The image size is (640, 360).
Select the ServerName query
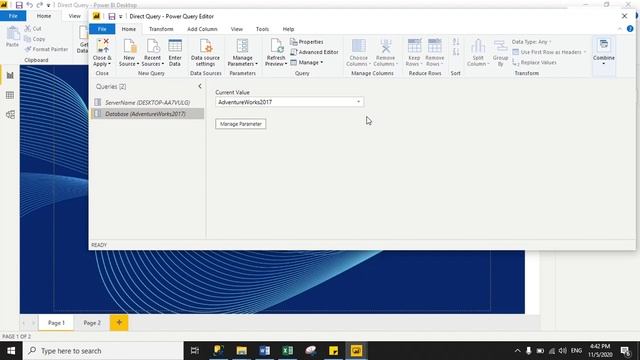pyautogui.click(x=147, y=102)
